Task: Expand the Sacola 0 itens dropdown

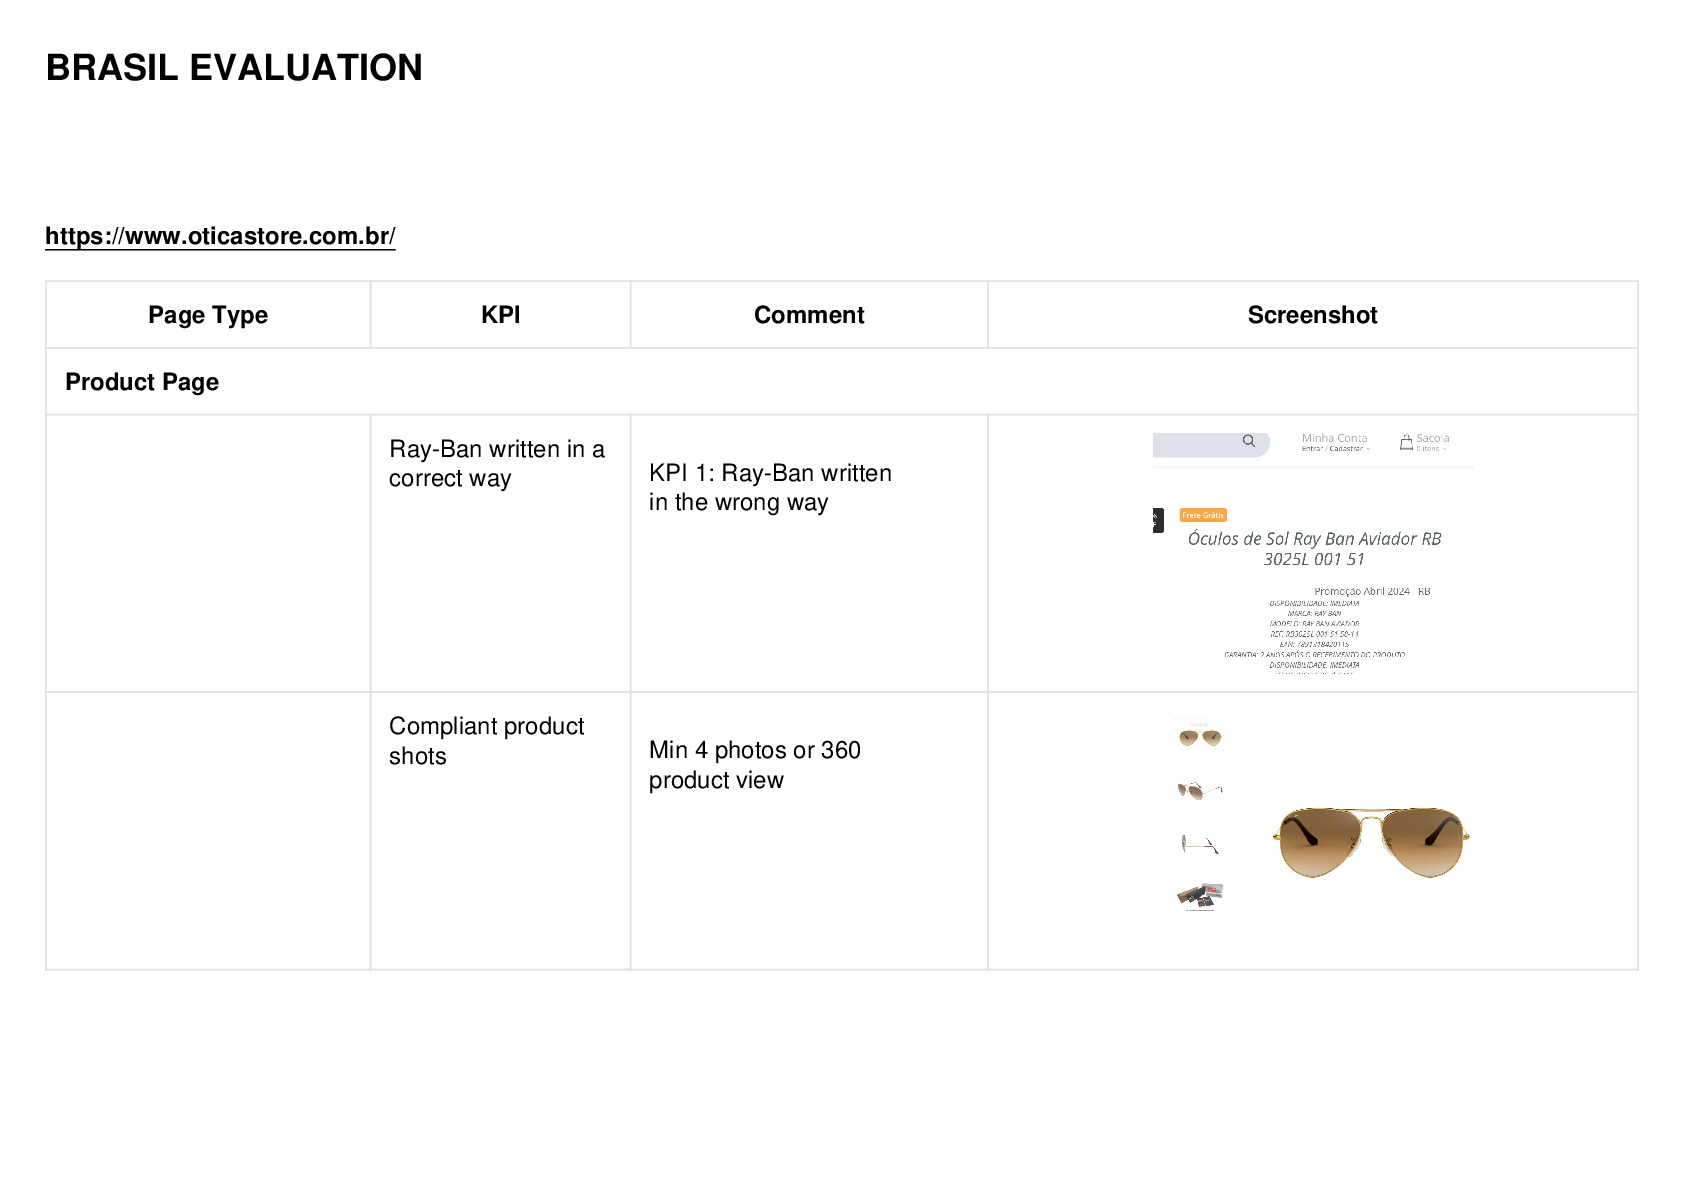Action: point(1431,449)
